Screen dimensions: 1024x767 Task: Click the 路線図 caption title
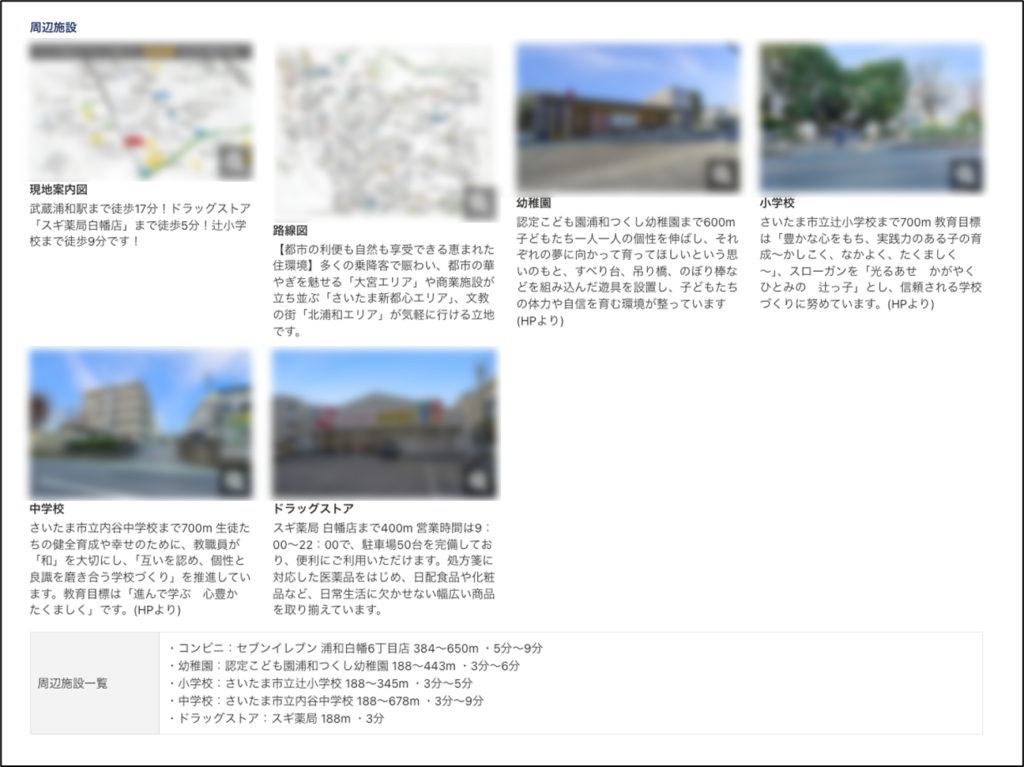pyautogui.click(x=290, y=230)
